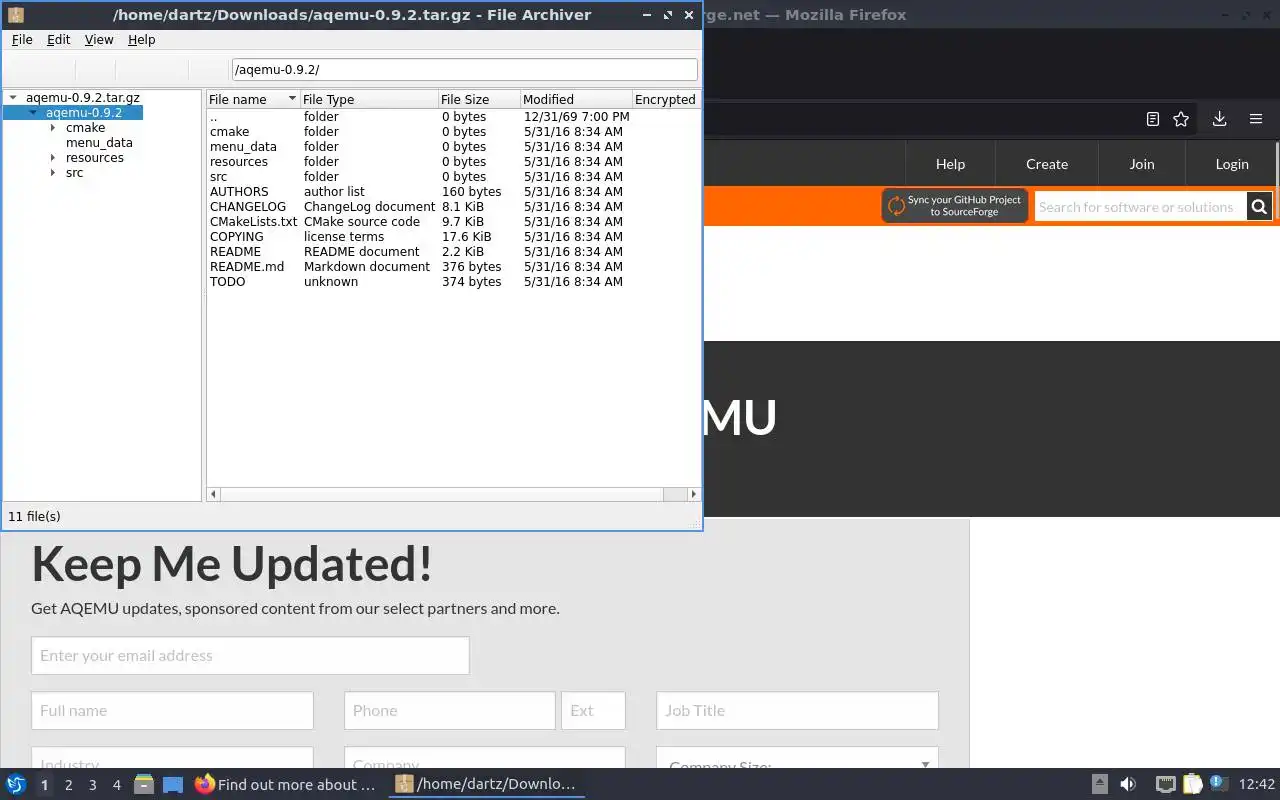This screenshot has height=800, width=1280.
Task: Collapse the aqemu-0.9.2 tree node
Action: (x=33, y=113)
